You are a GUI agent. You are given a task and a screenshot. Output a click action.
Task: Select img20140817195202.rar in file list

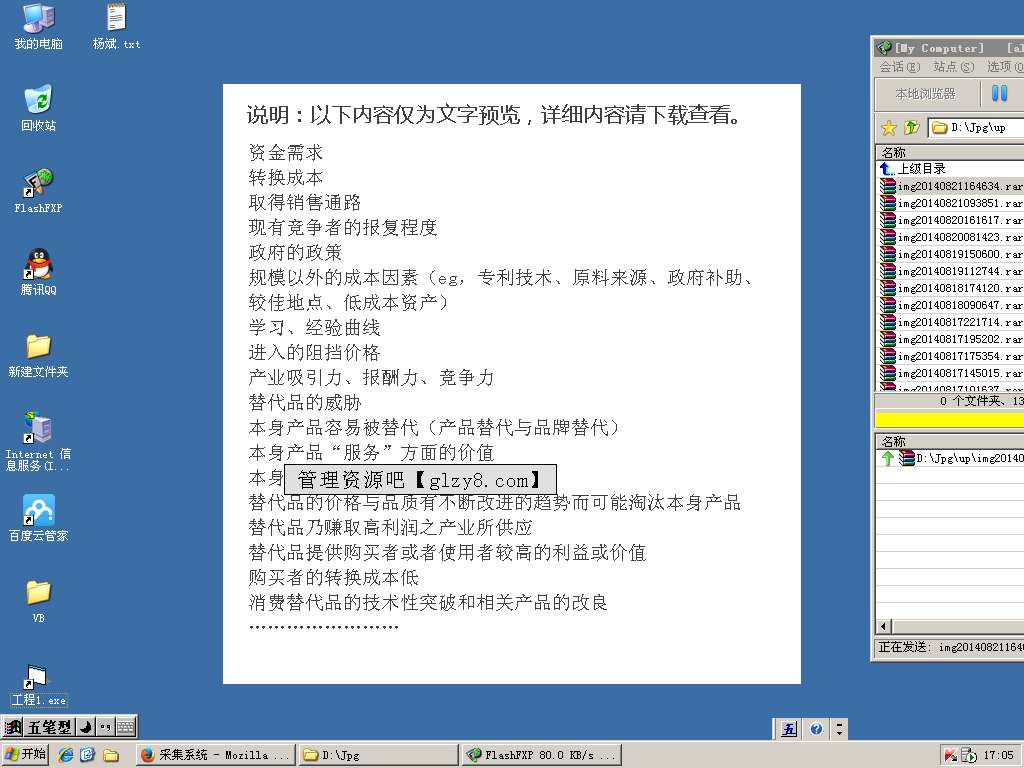[x=950, y=339]
